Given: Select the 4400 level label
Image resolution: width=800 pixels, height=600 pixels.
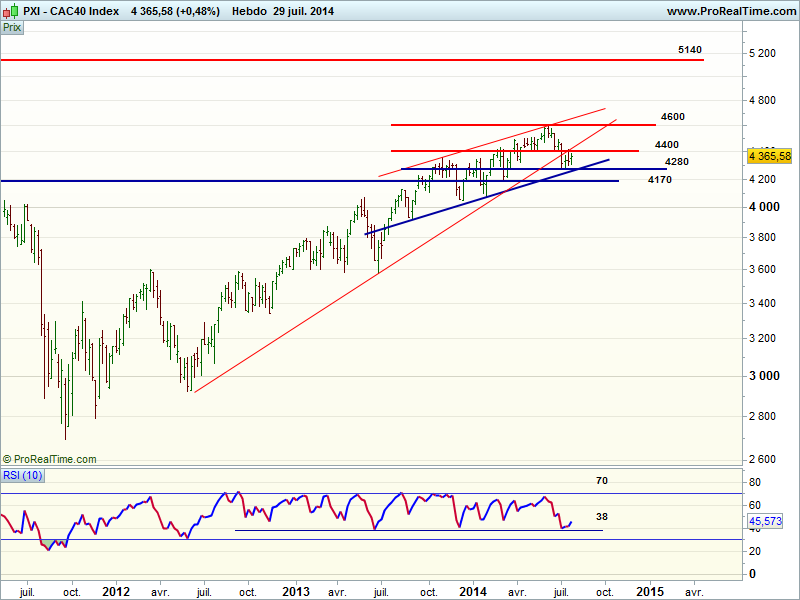Looking at the screenshot, I should (x=666, y=145).
